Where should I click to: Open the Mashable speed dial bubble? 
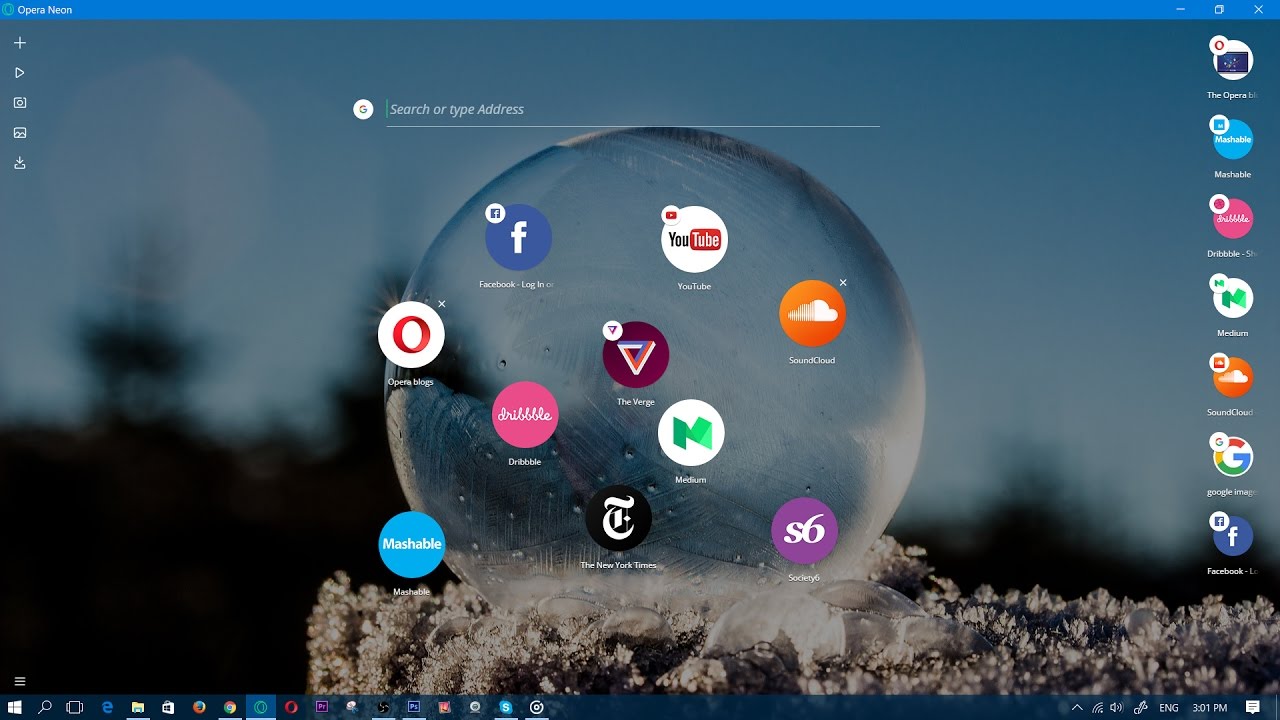[411, 545]
